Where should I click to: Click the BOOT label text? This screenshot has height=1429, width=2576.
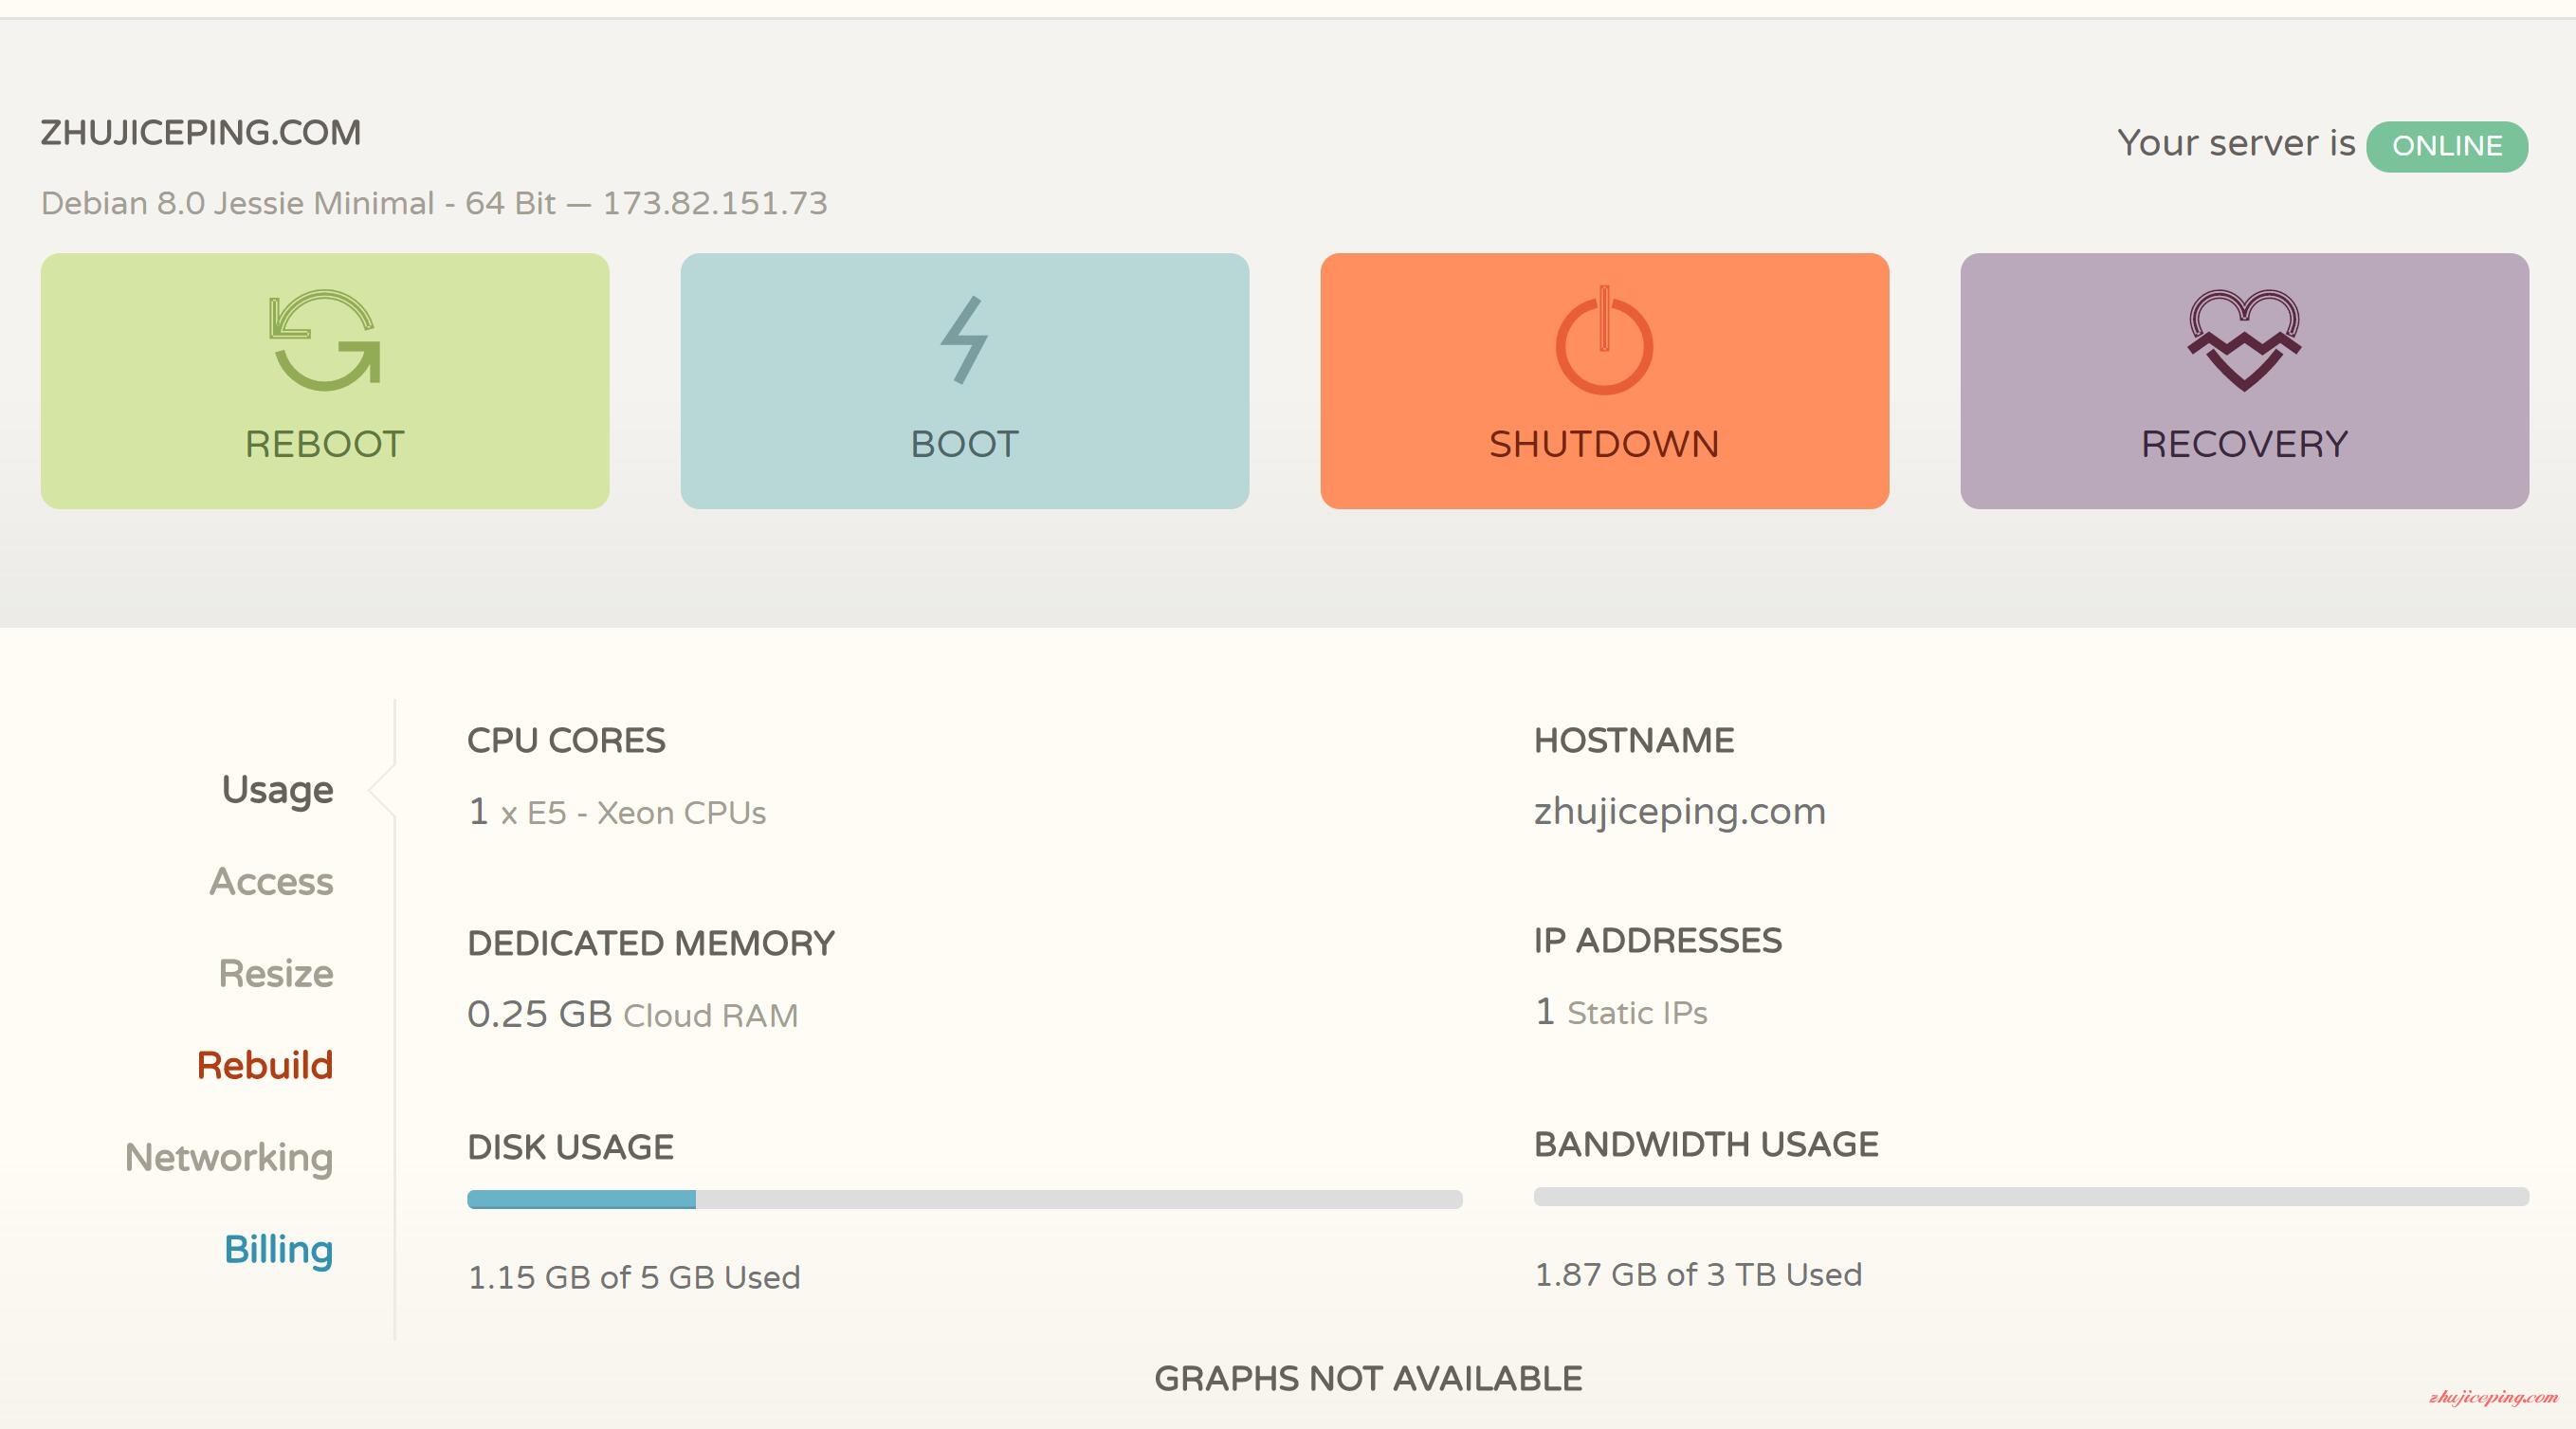pyautogui.click(x=965, y=444)
